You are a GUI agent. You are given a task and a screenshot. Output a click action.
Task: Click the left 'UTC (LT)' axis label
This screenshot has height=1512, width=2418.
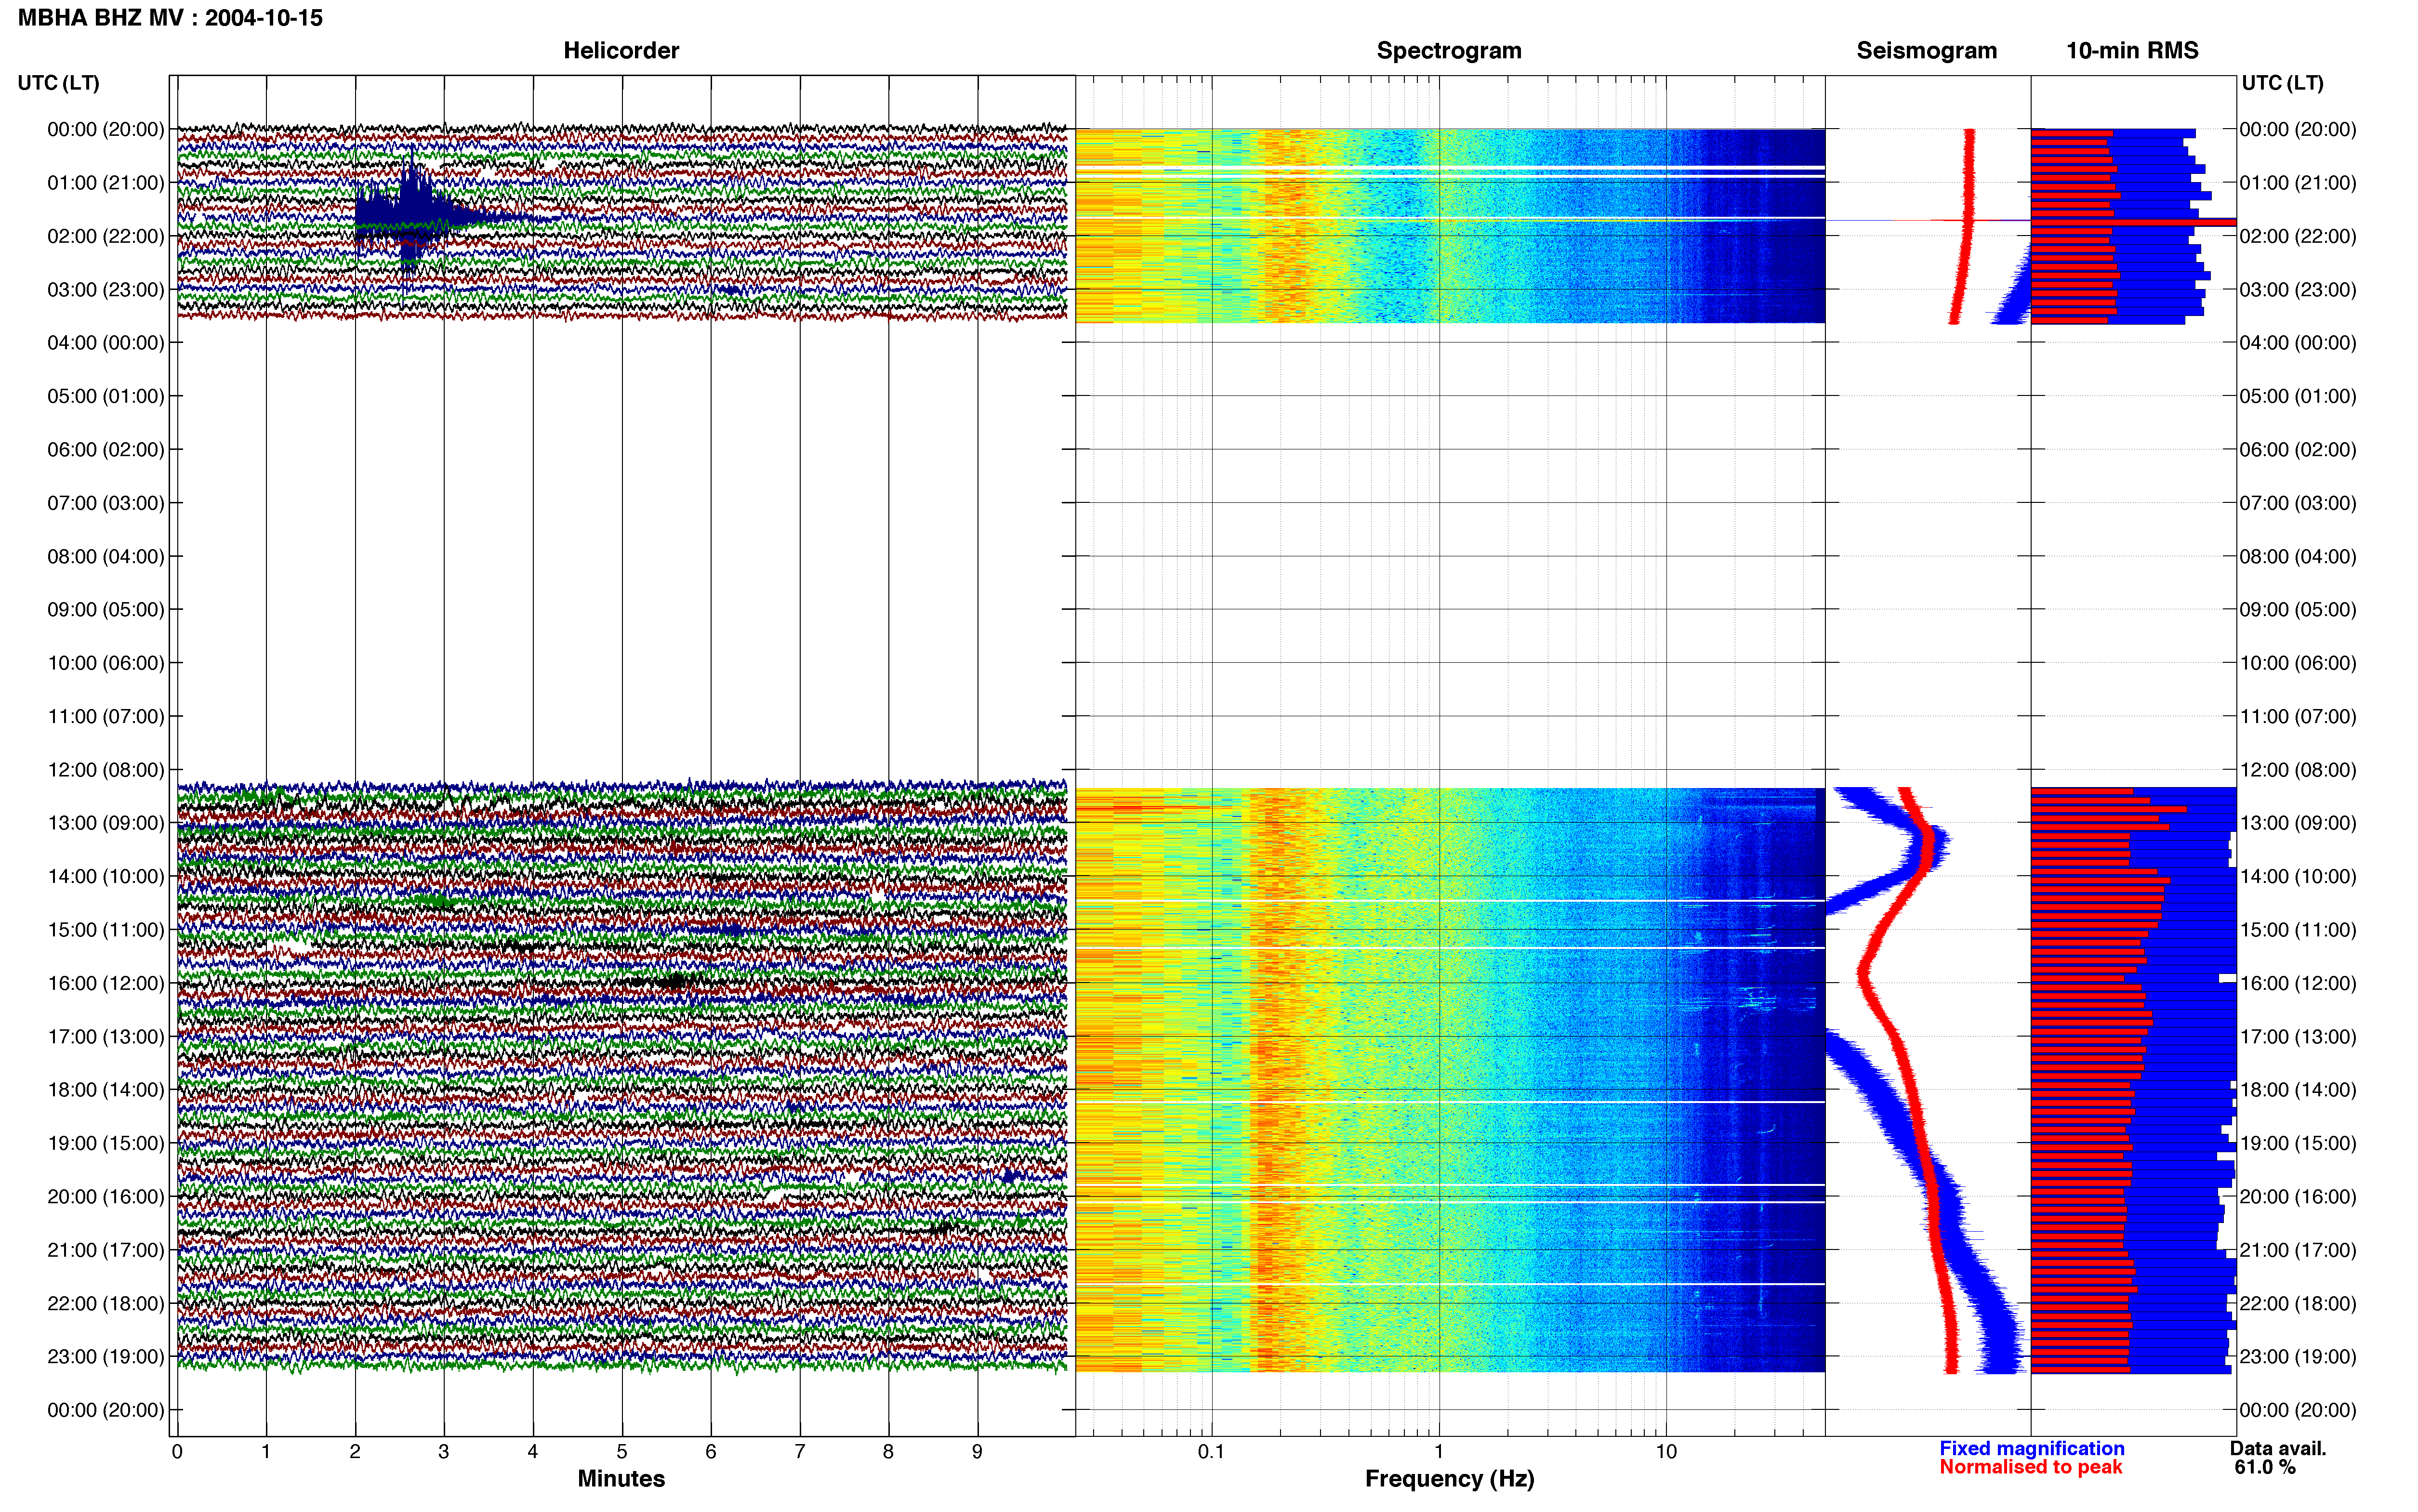[x=58, y=82]
